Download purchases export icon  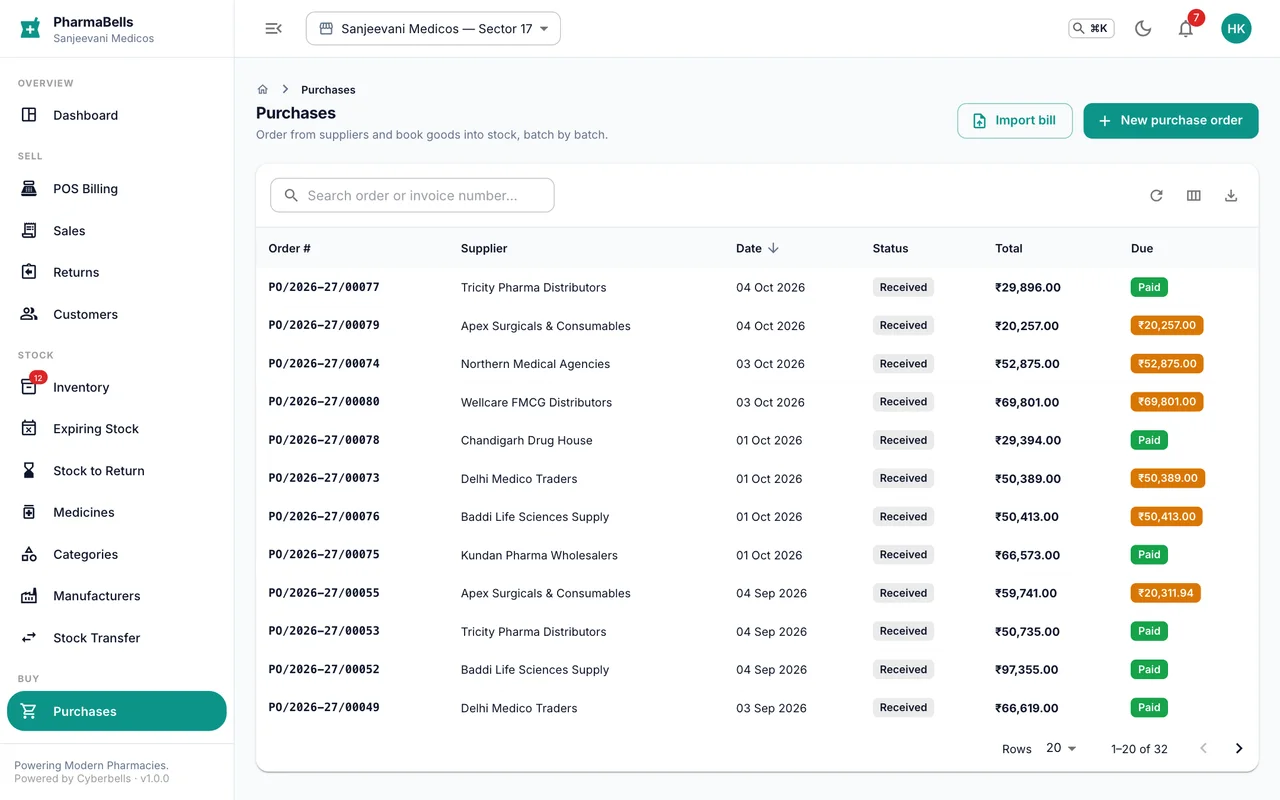[x=1231, y=196]
